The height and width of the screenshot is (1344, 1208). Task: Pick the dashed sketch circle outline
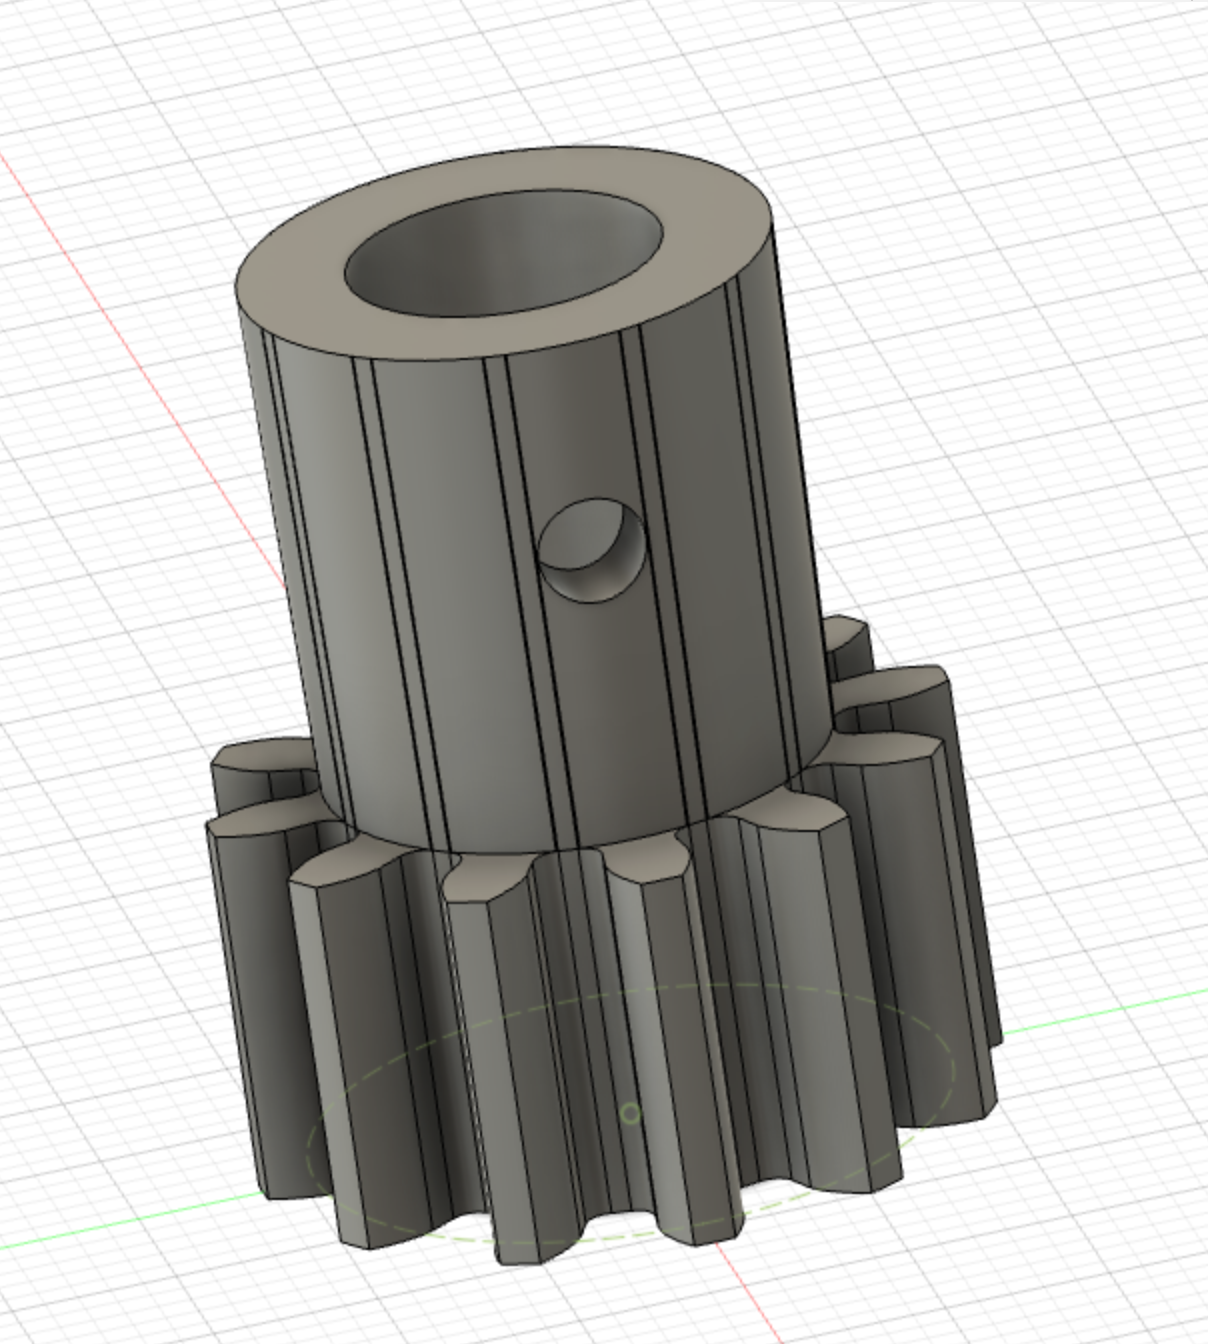pos(630,1112)
